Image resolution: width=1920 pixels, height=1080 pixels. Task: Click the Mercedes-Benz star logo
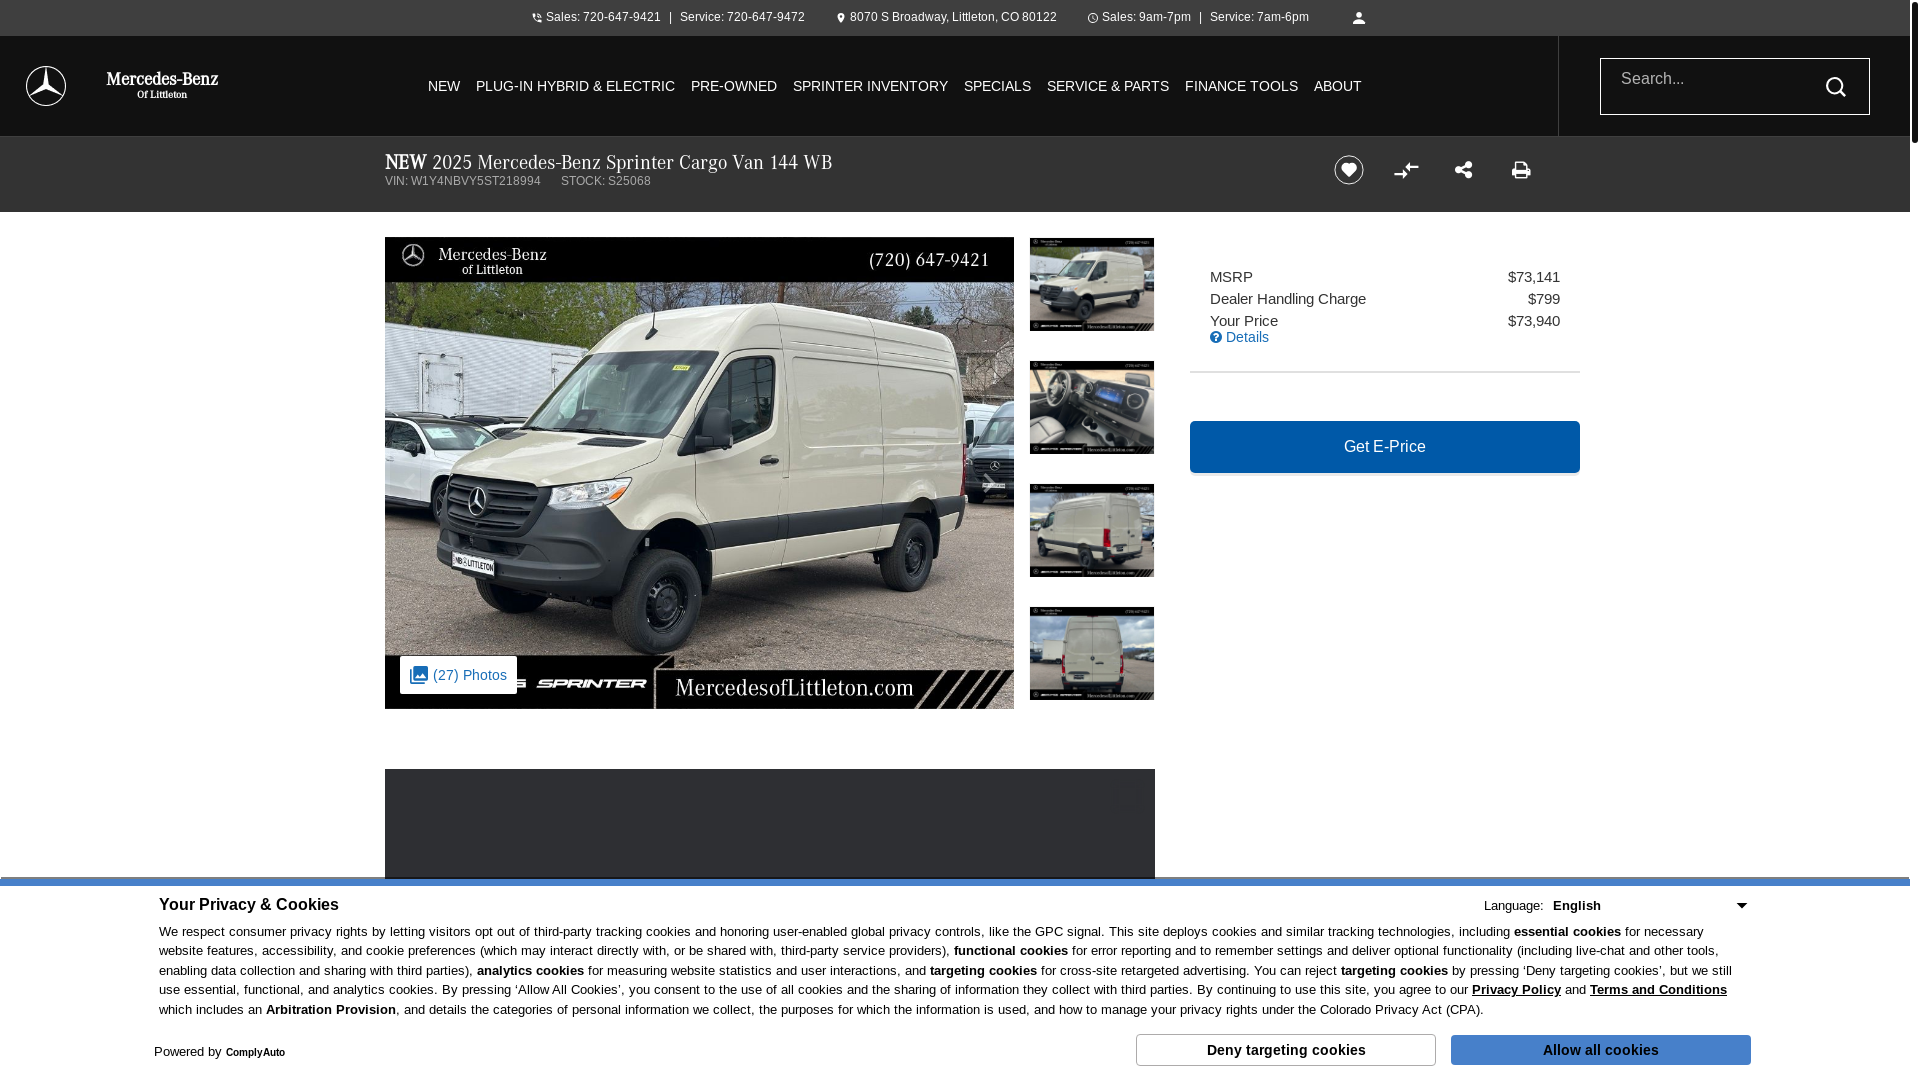46,86
